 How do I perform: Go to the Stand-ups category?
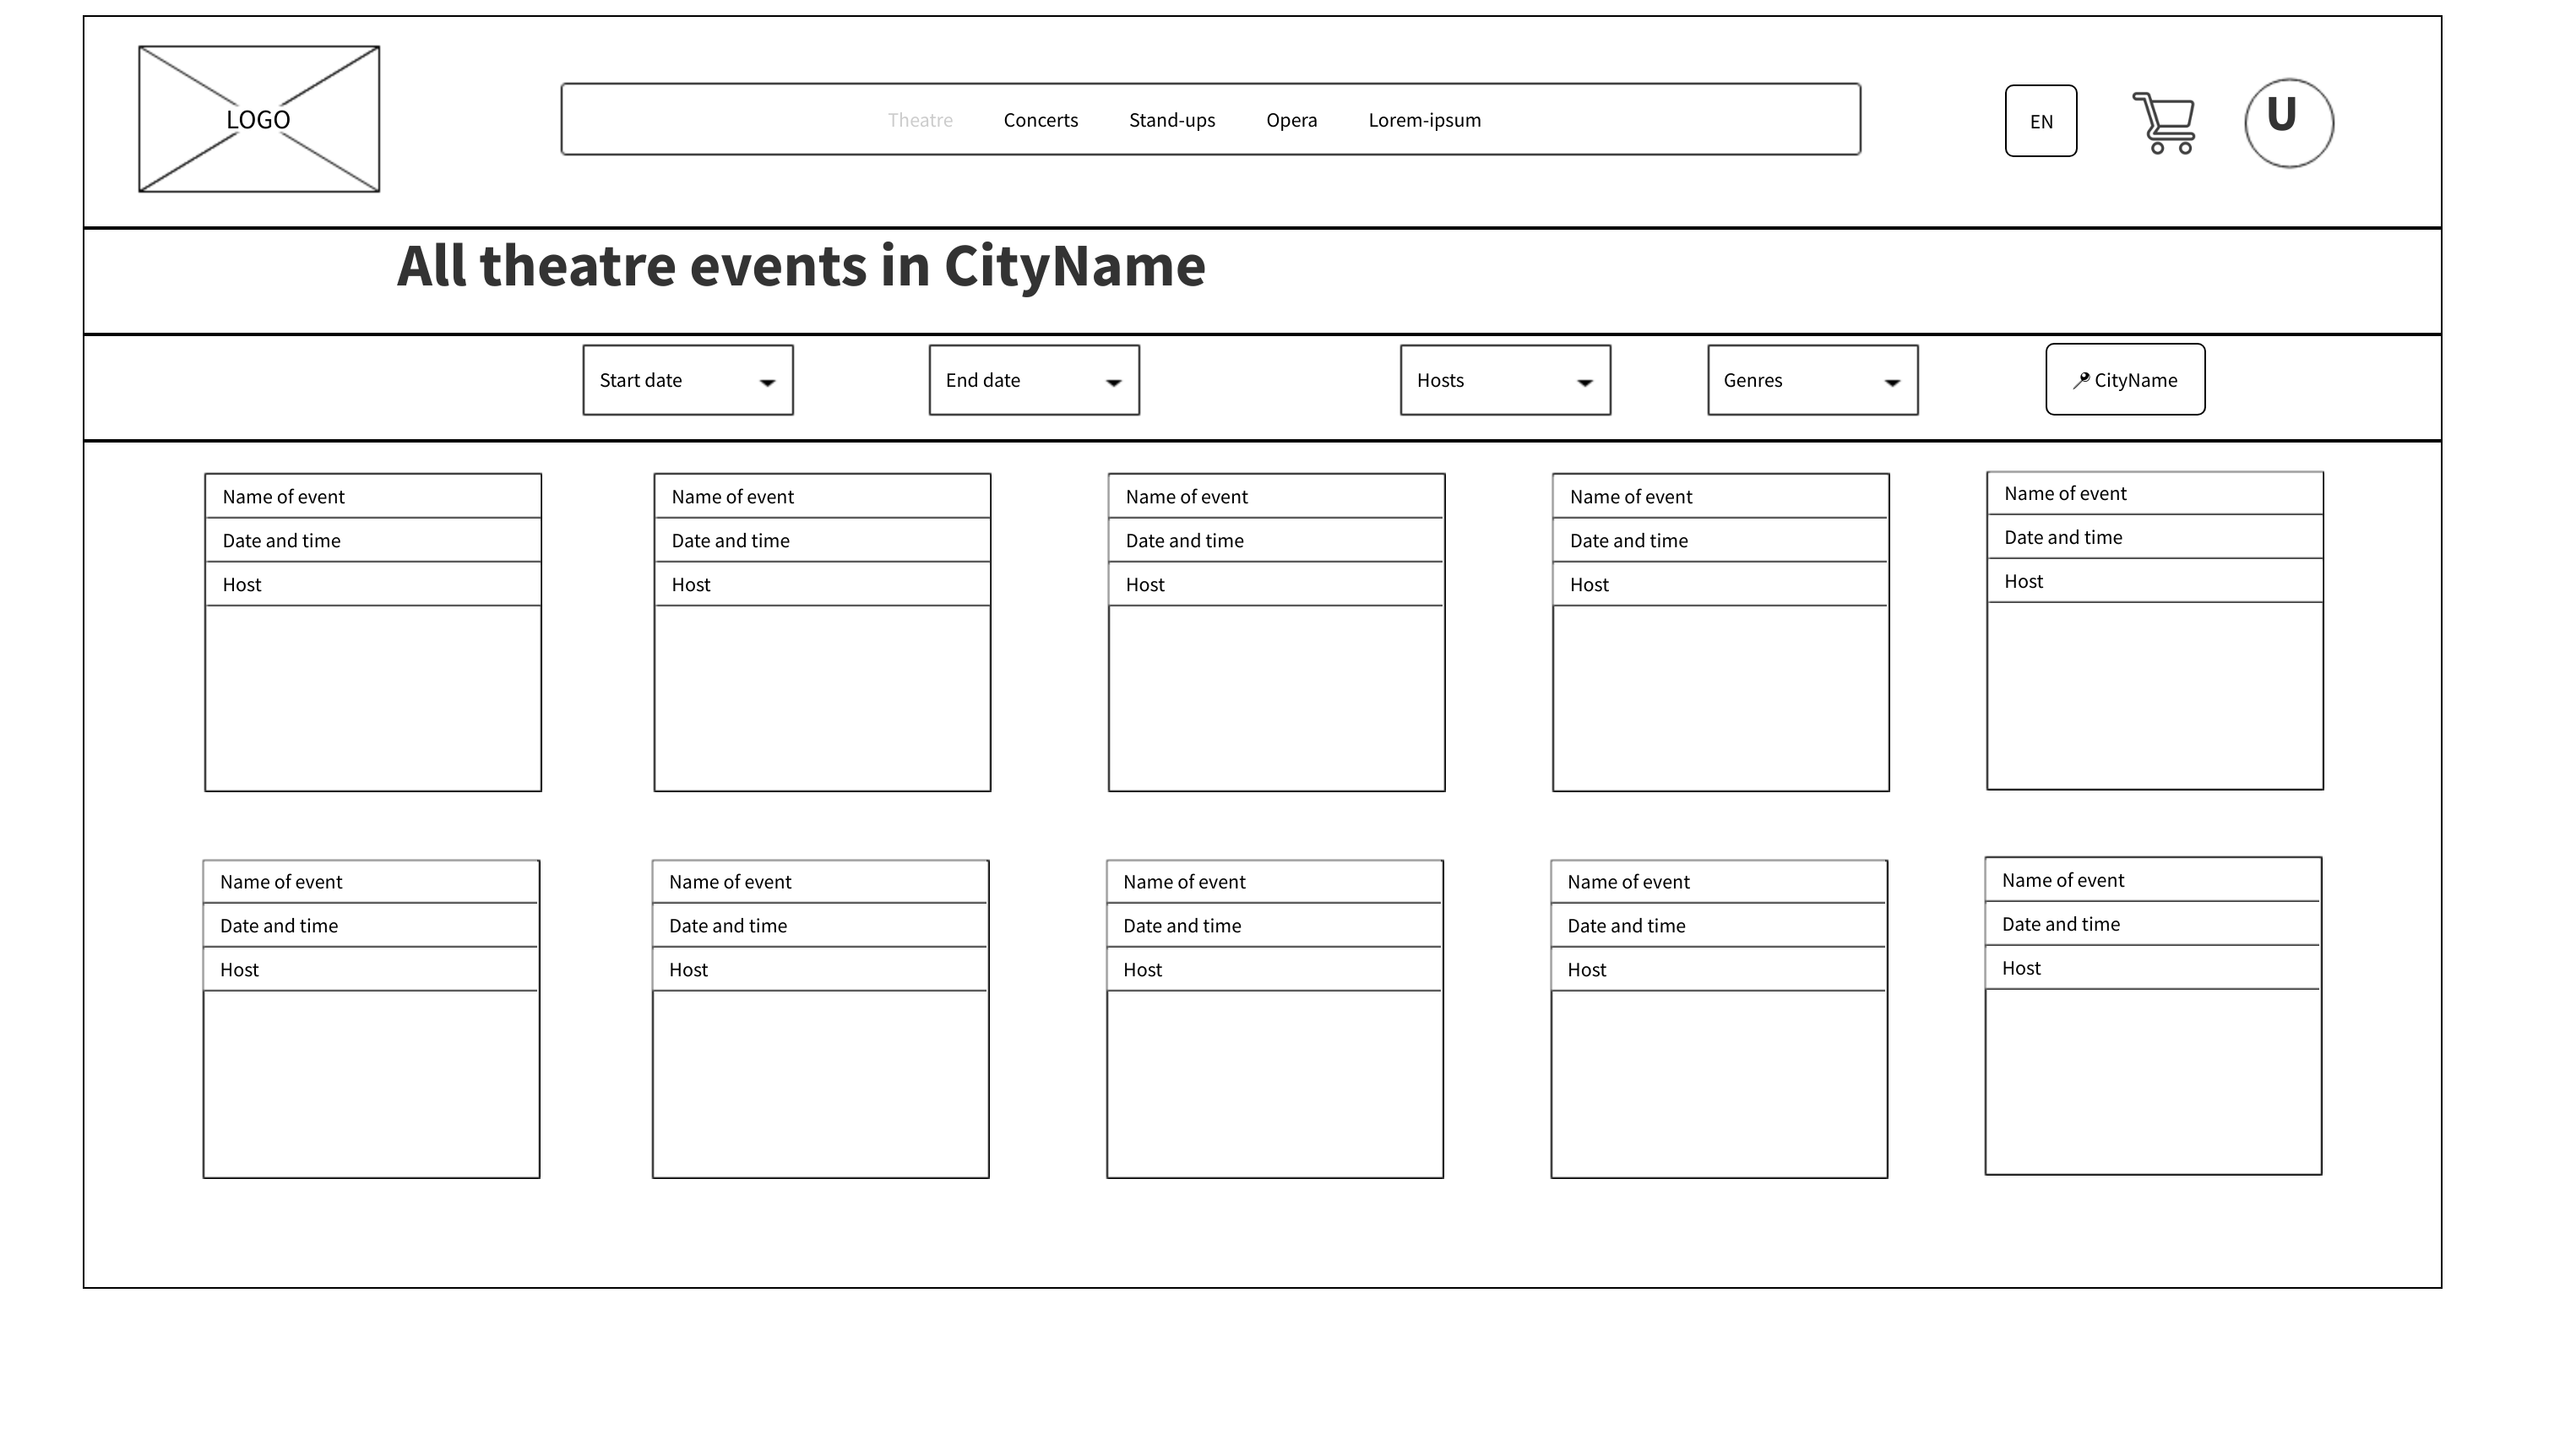pyautogui.click(x=1172, y=120)
